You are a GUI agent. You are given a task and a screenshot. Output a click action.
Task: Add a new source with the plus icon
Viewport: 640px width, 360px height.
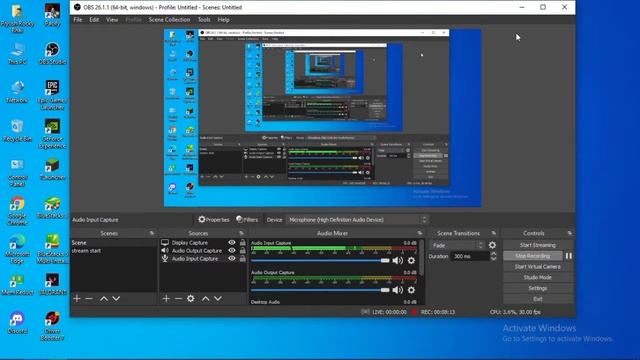[166, 299]
